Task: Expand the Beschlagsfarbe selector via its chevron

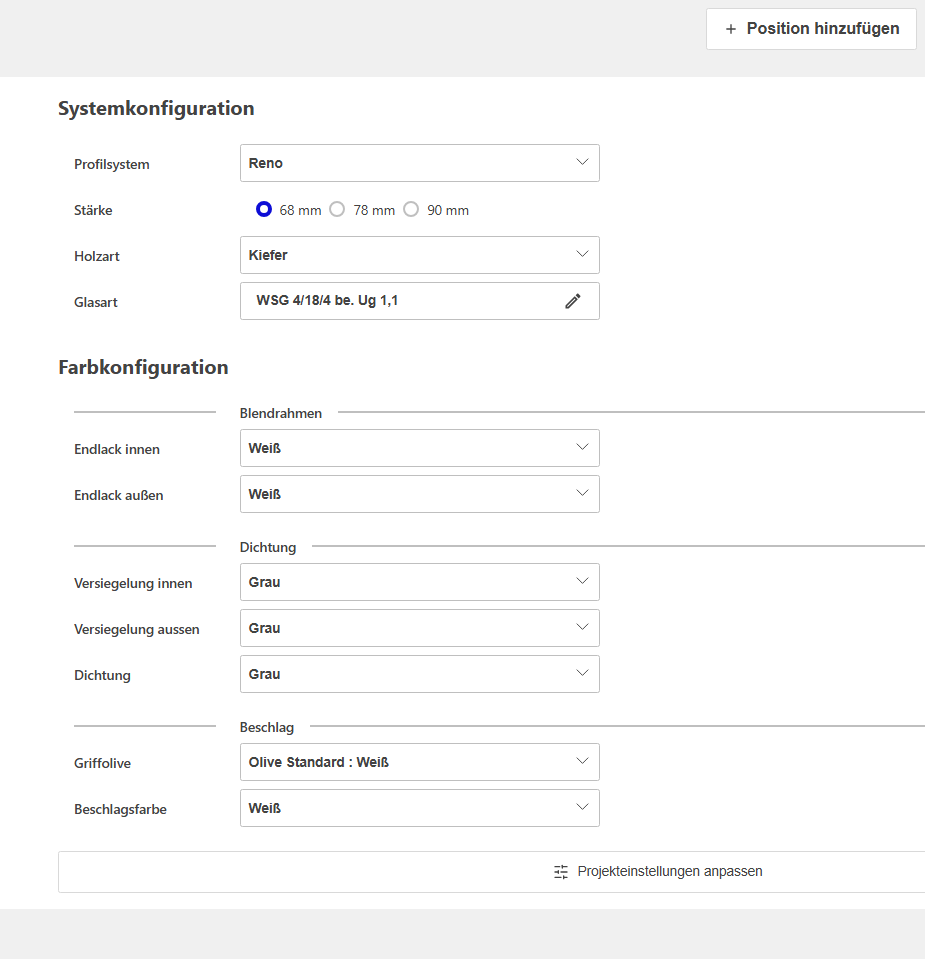Action: tap(581, 807)
